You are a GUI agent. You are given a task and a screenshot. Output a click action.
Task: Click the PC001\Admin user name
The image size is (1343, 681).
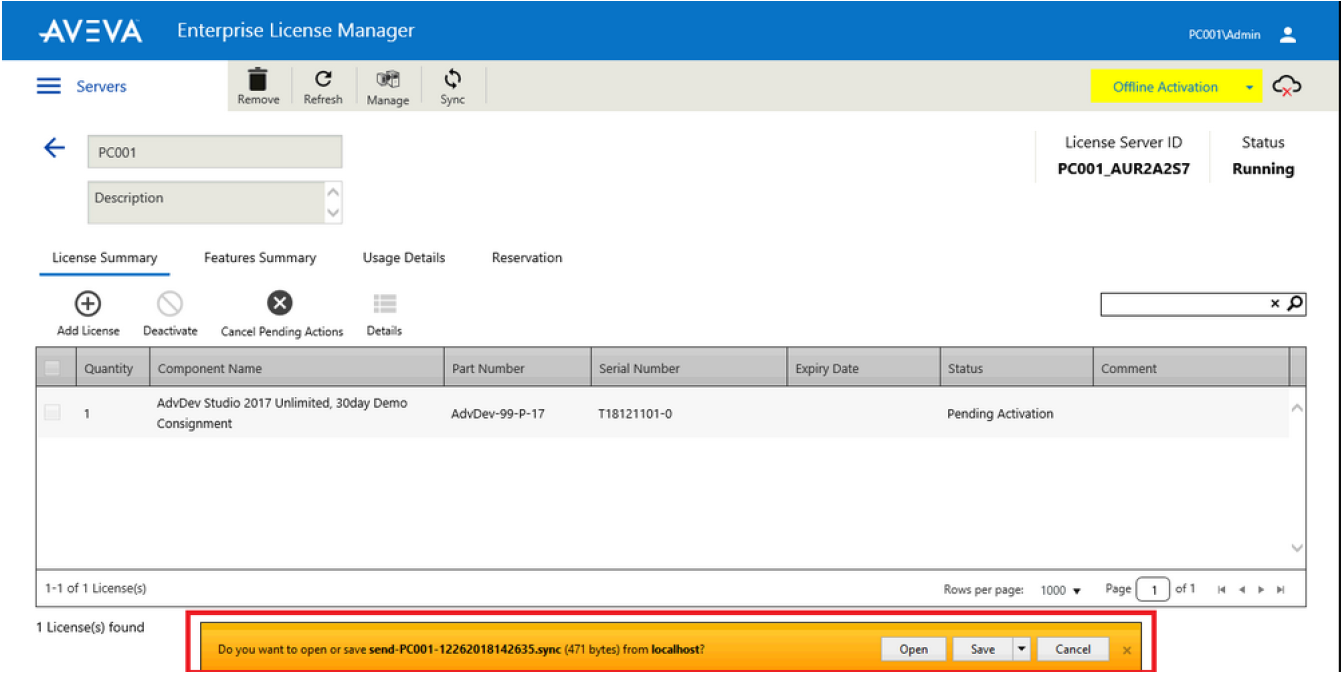[1225, 35]
